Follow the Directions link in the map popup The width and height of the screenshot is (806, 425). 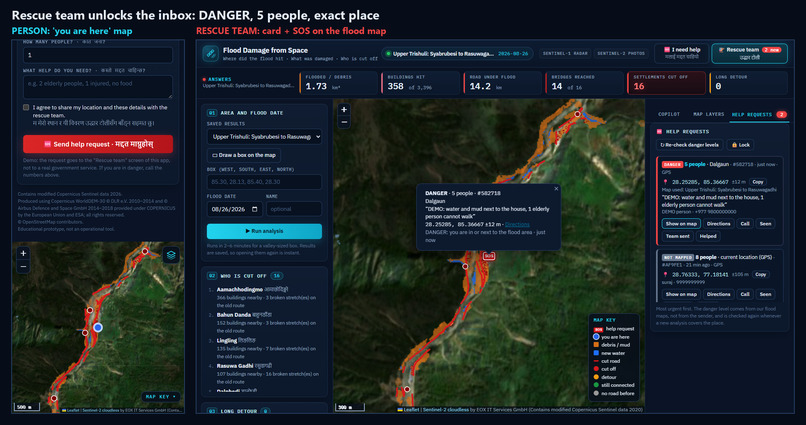[517, 225]
